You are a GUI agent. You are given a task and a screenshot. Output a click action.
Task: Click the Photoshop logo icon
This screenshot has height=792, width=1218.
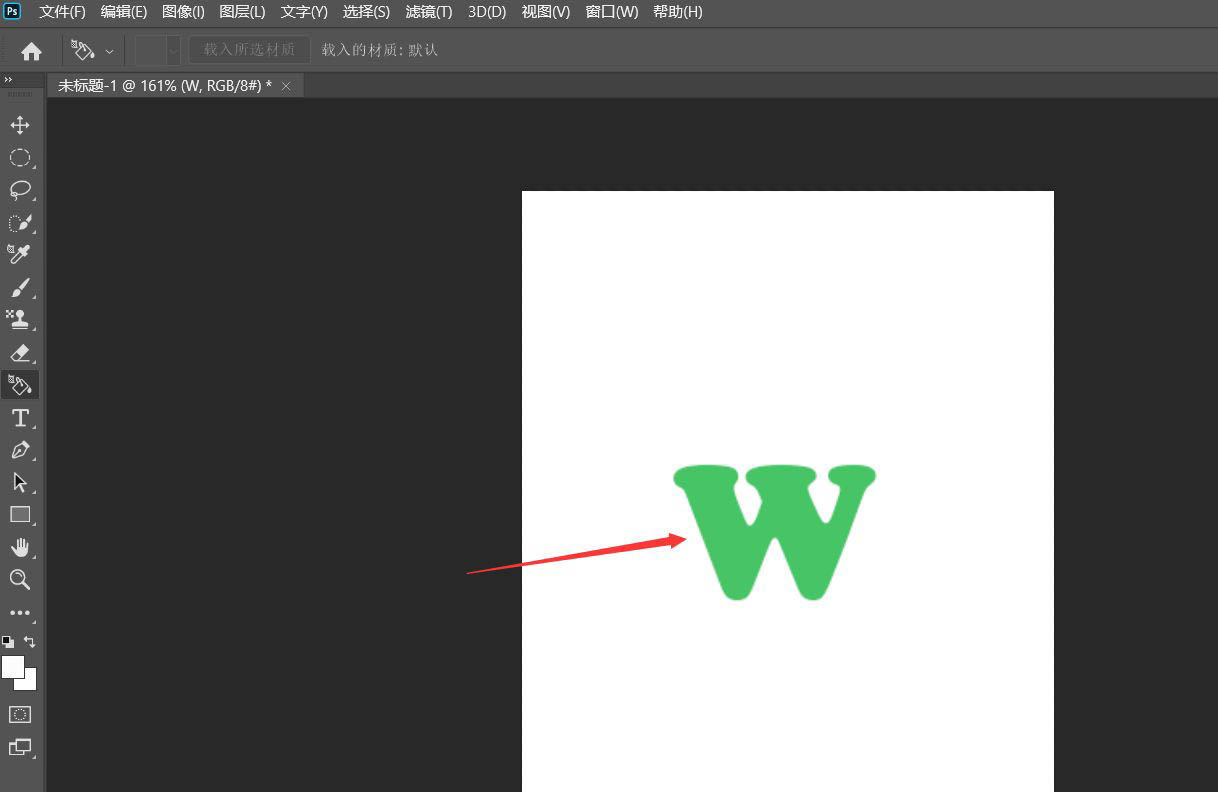click(x=12, y=11)
